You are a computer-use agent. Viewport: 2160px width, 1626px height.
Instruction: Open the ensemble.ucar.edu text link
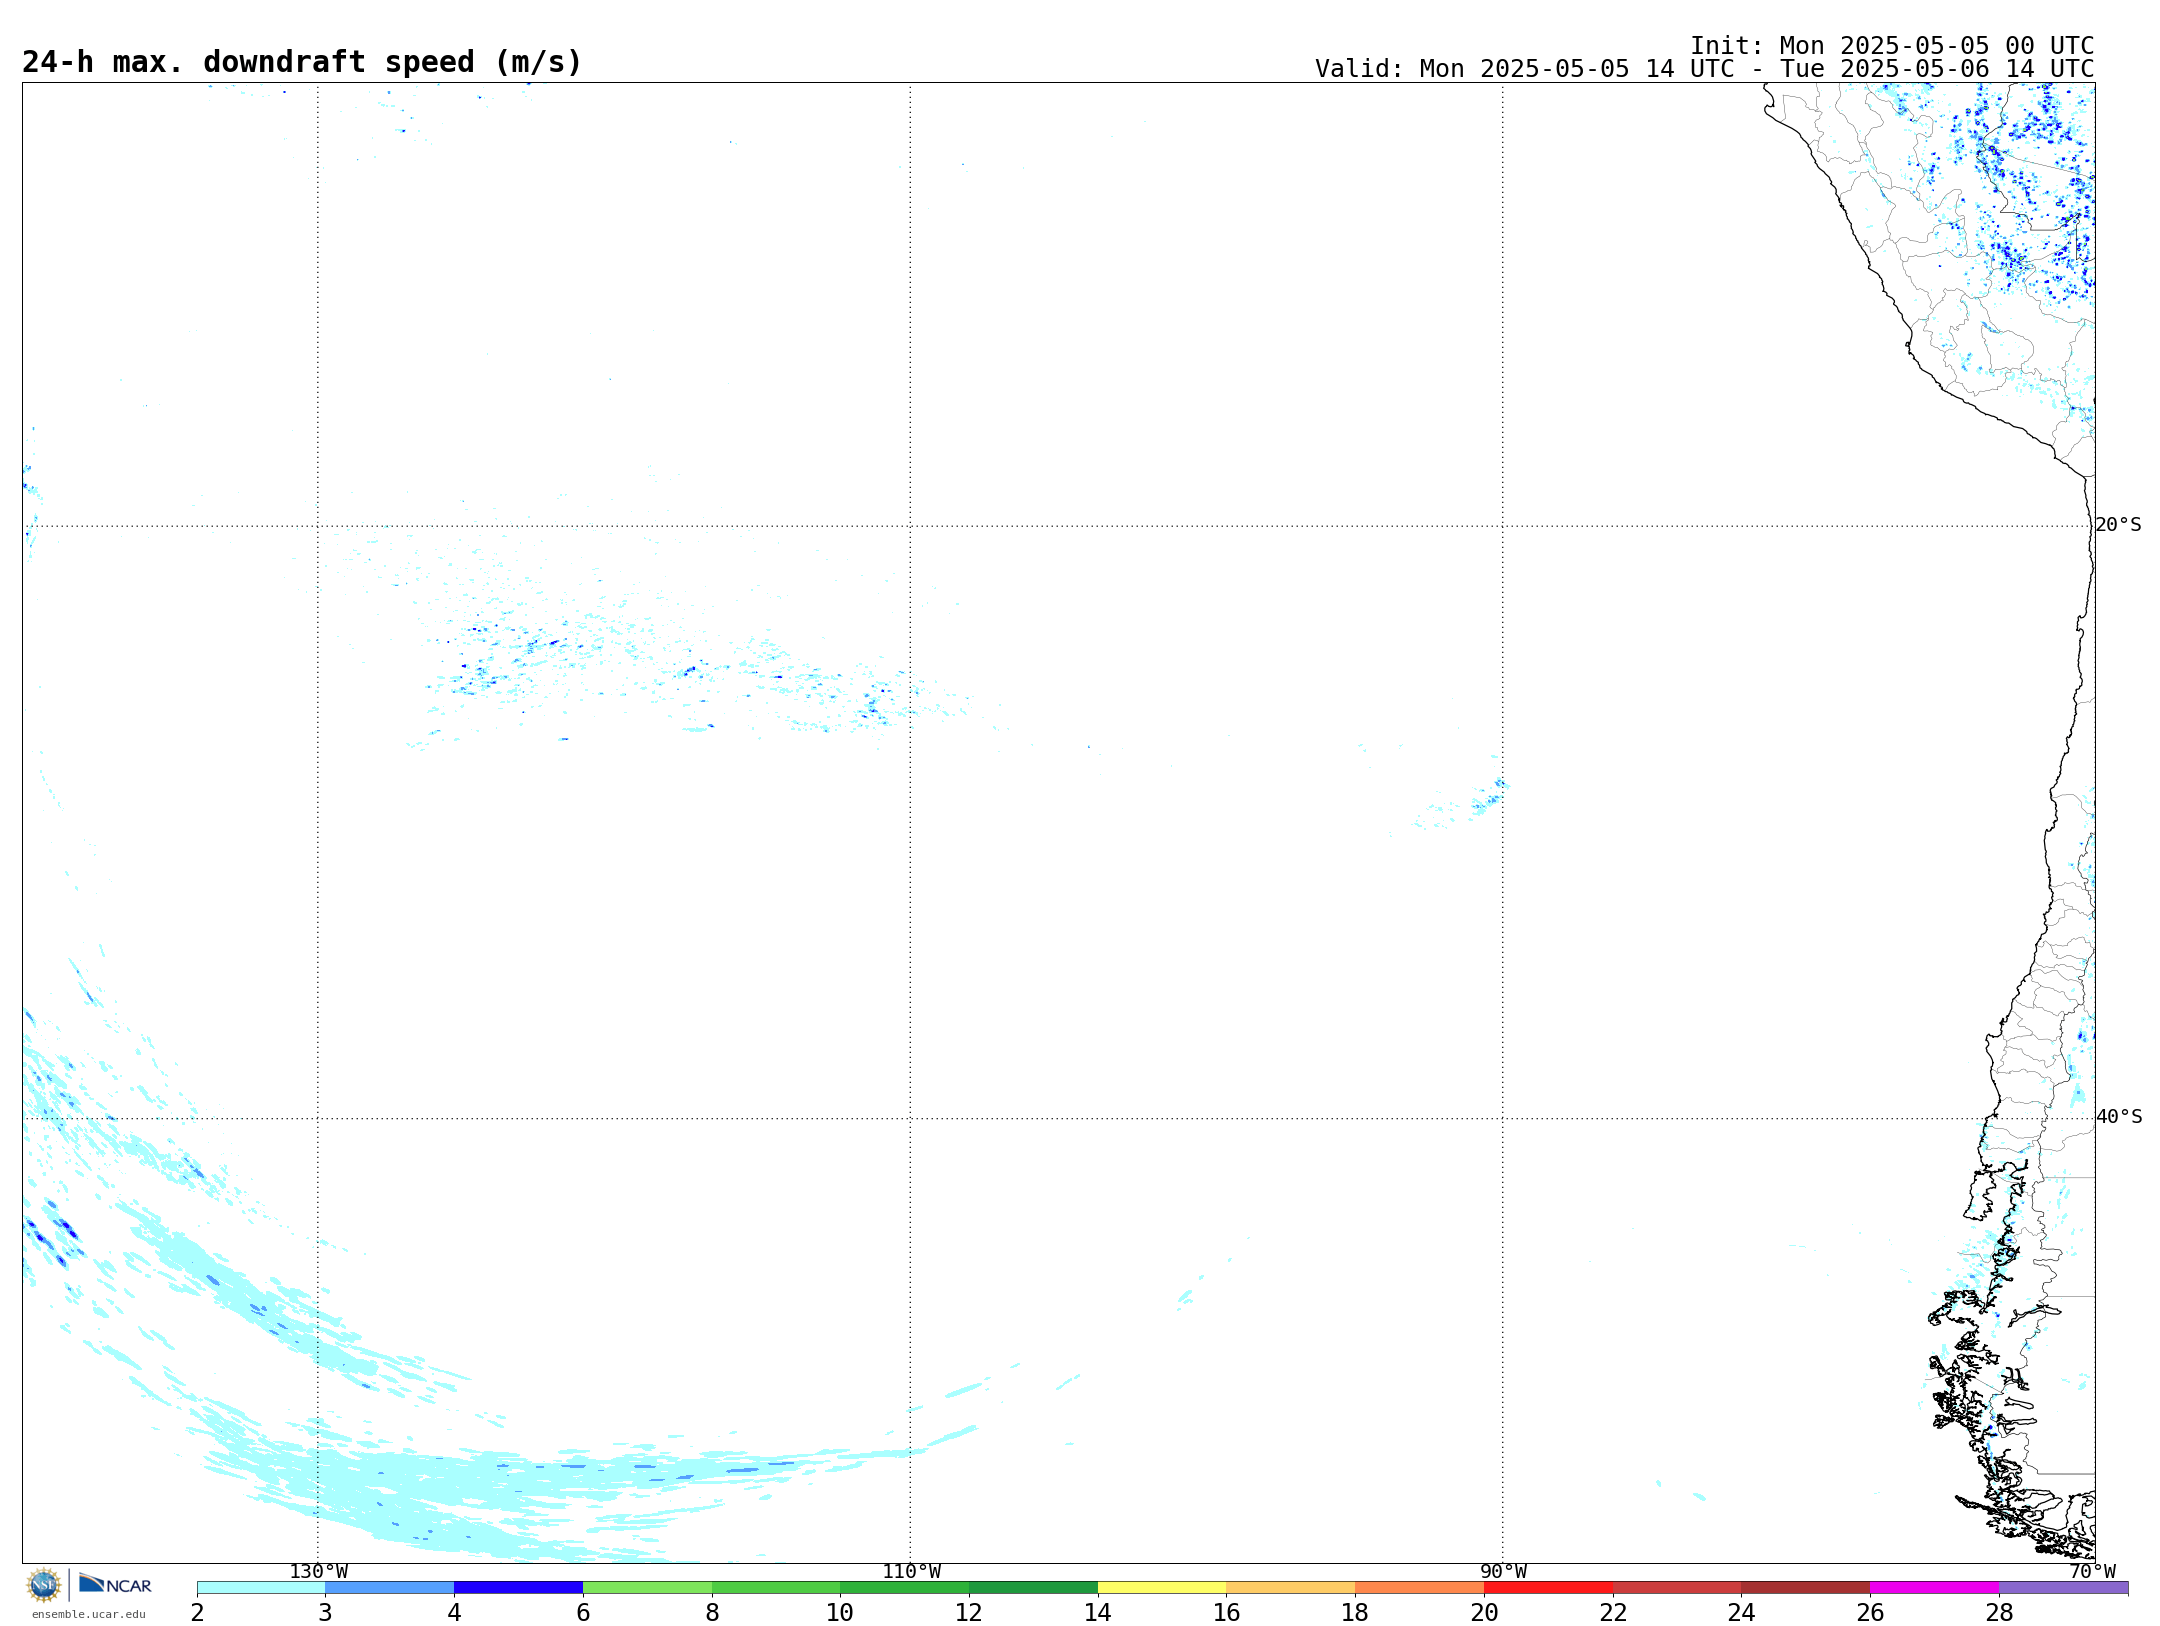(88, 1614)
